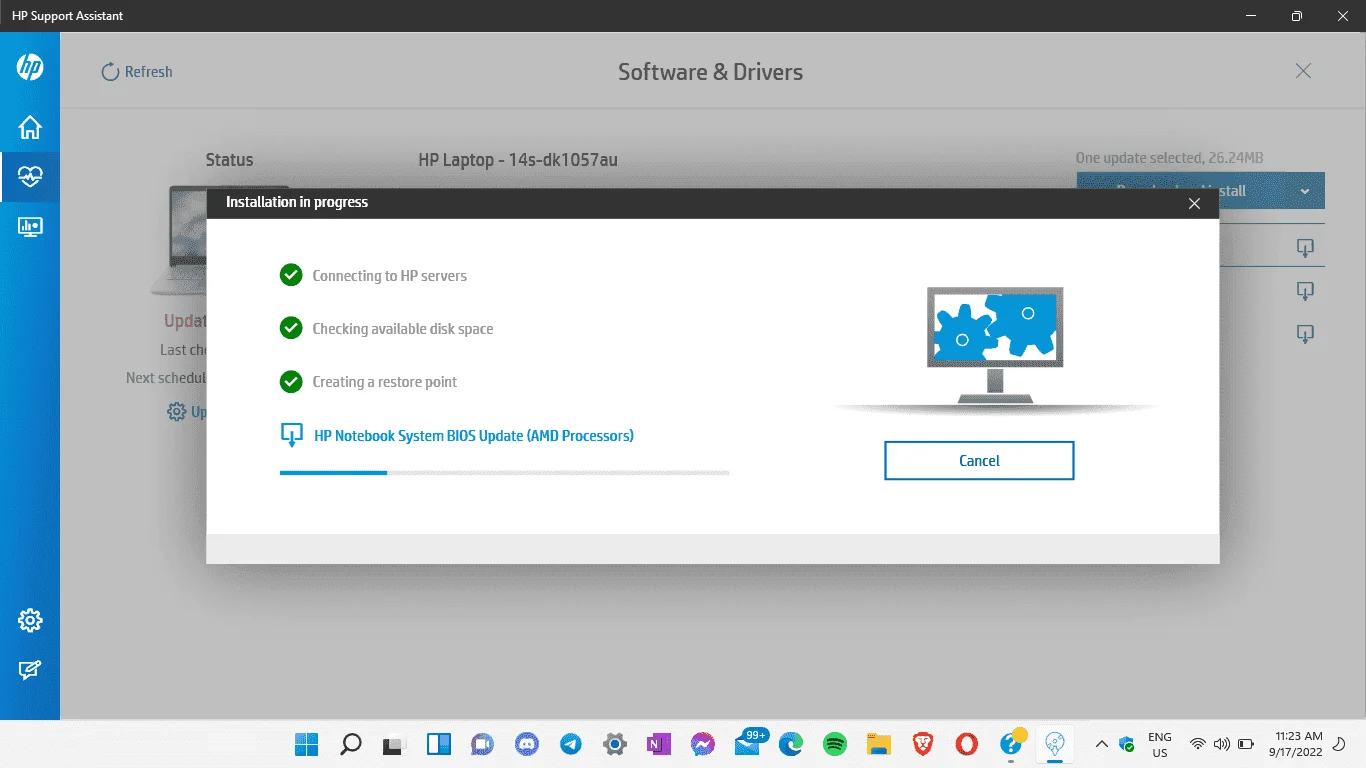Screen dimensions: 1366x768
Task: Open the device health heart-monitor sidebar icon
Action: click(30, 177)
